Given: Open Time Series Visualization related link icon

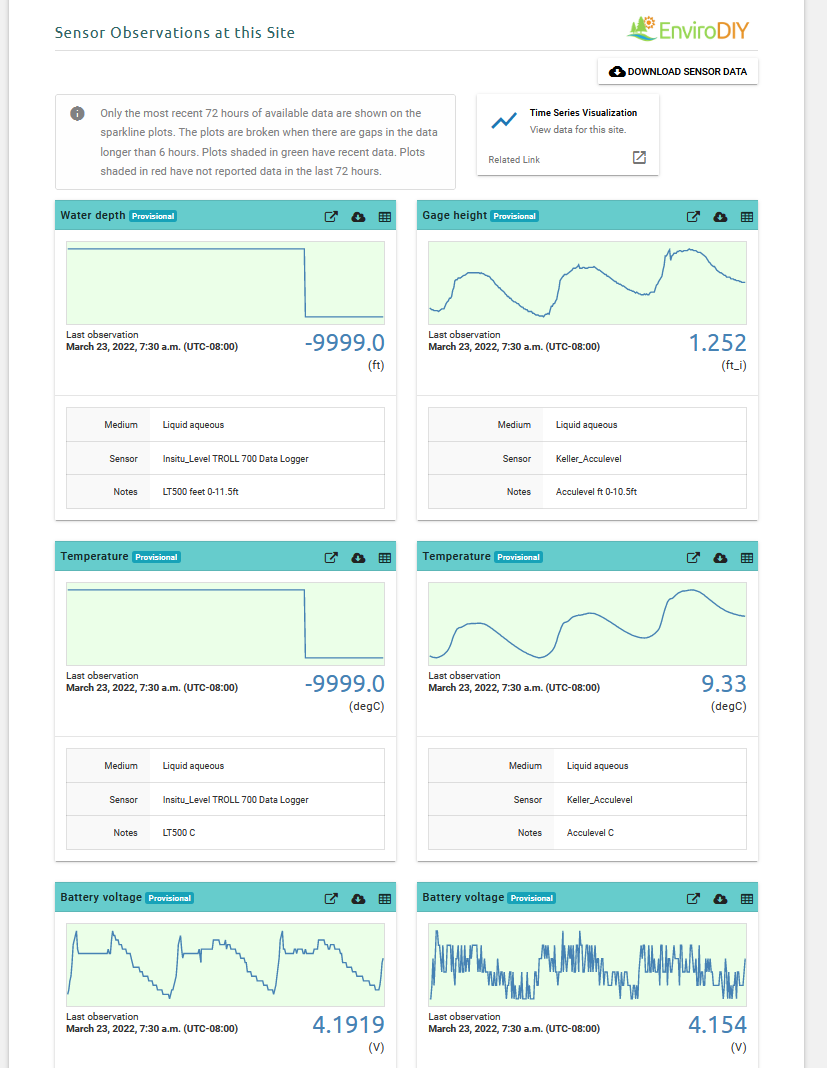Looking at the screenshot, I should (639, 158).
